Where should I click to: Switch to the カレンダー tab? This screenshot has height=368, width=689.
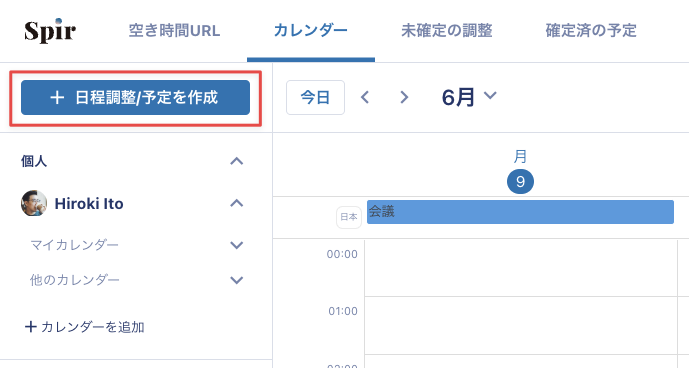(x=311, y=31)
